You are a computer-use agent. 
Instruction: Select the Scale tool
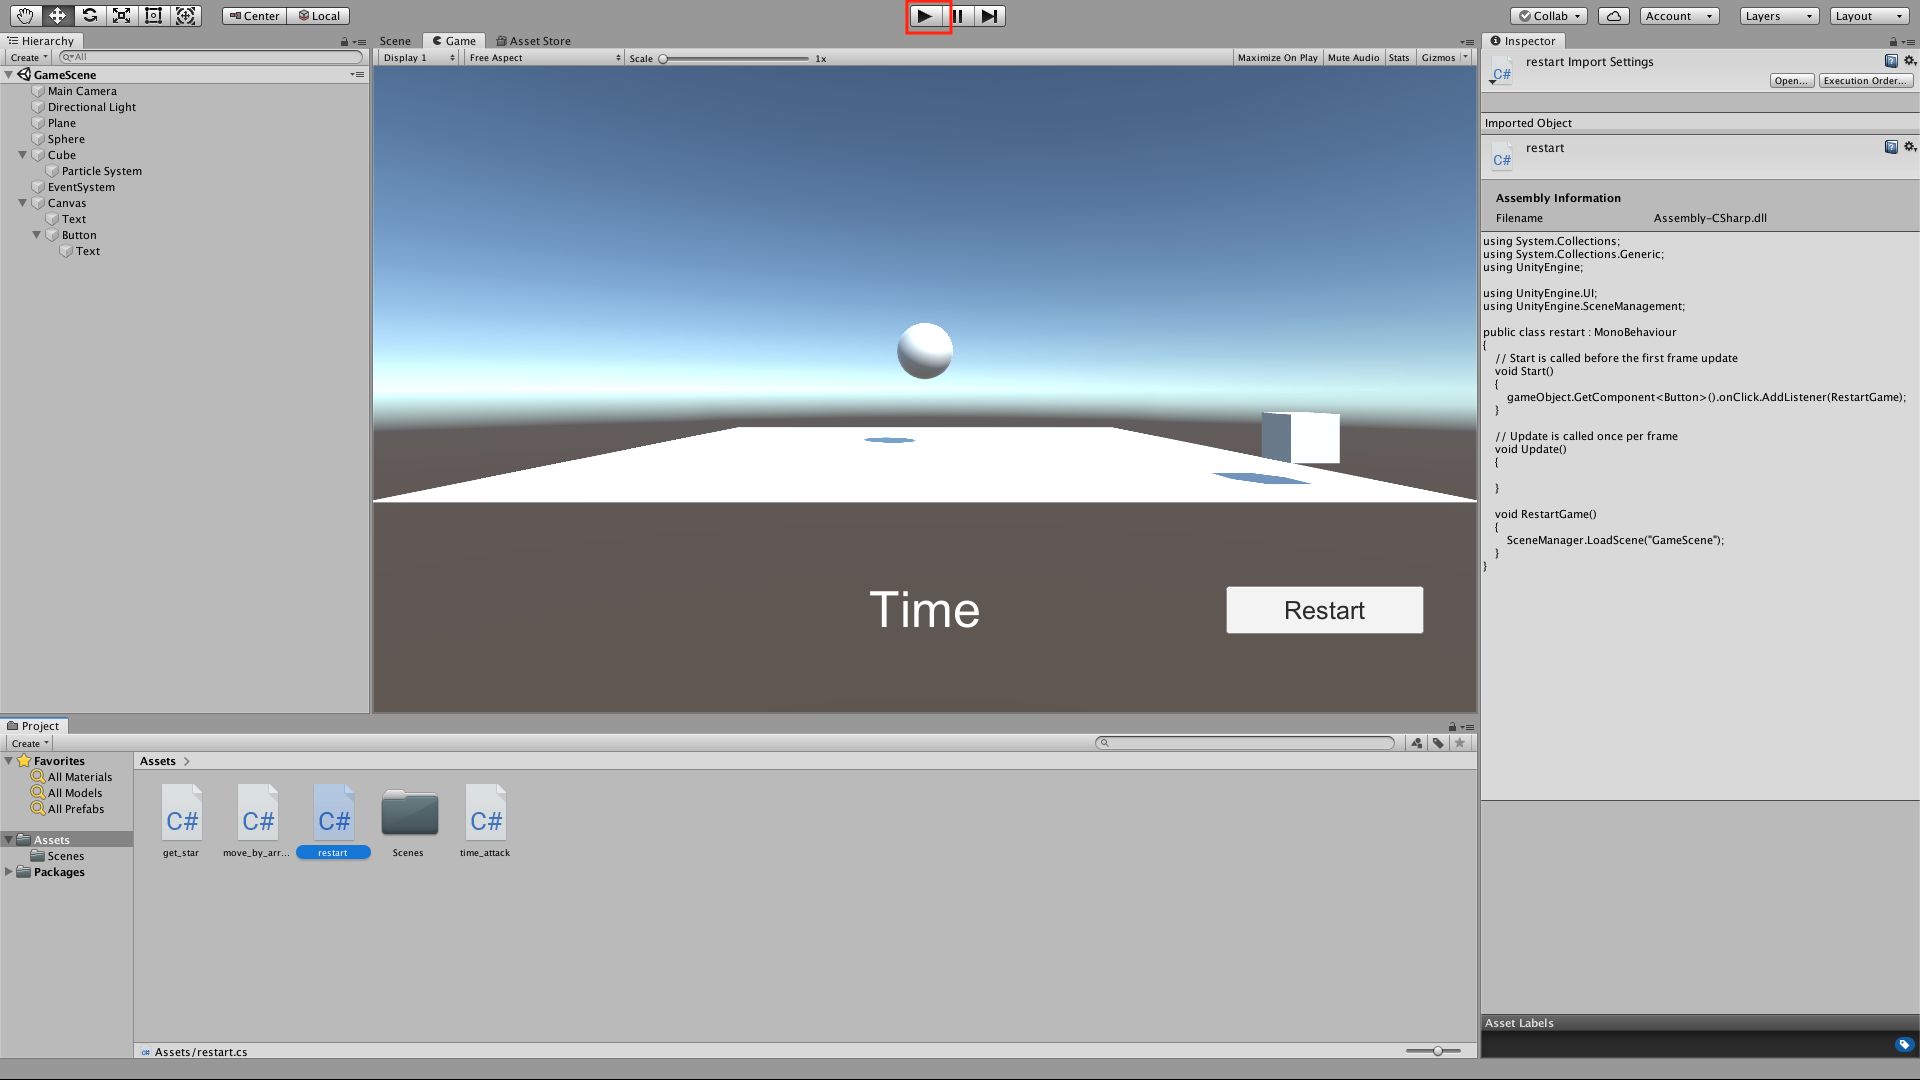121,16
